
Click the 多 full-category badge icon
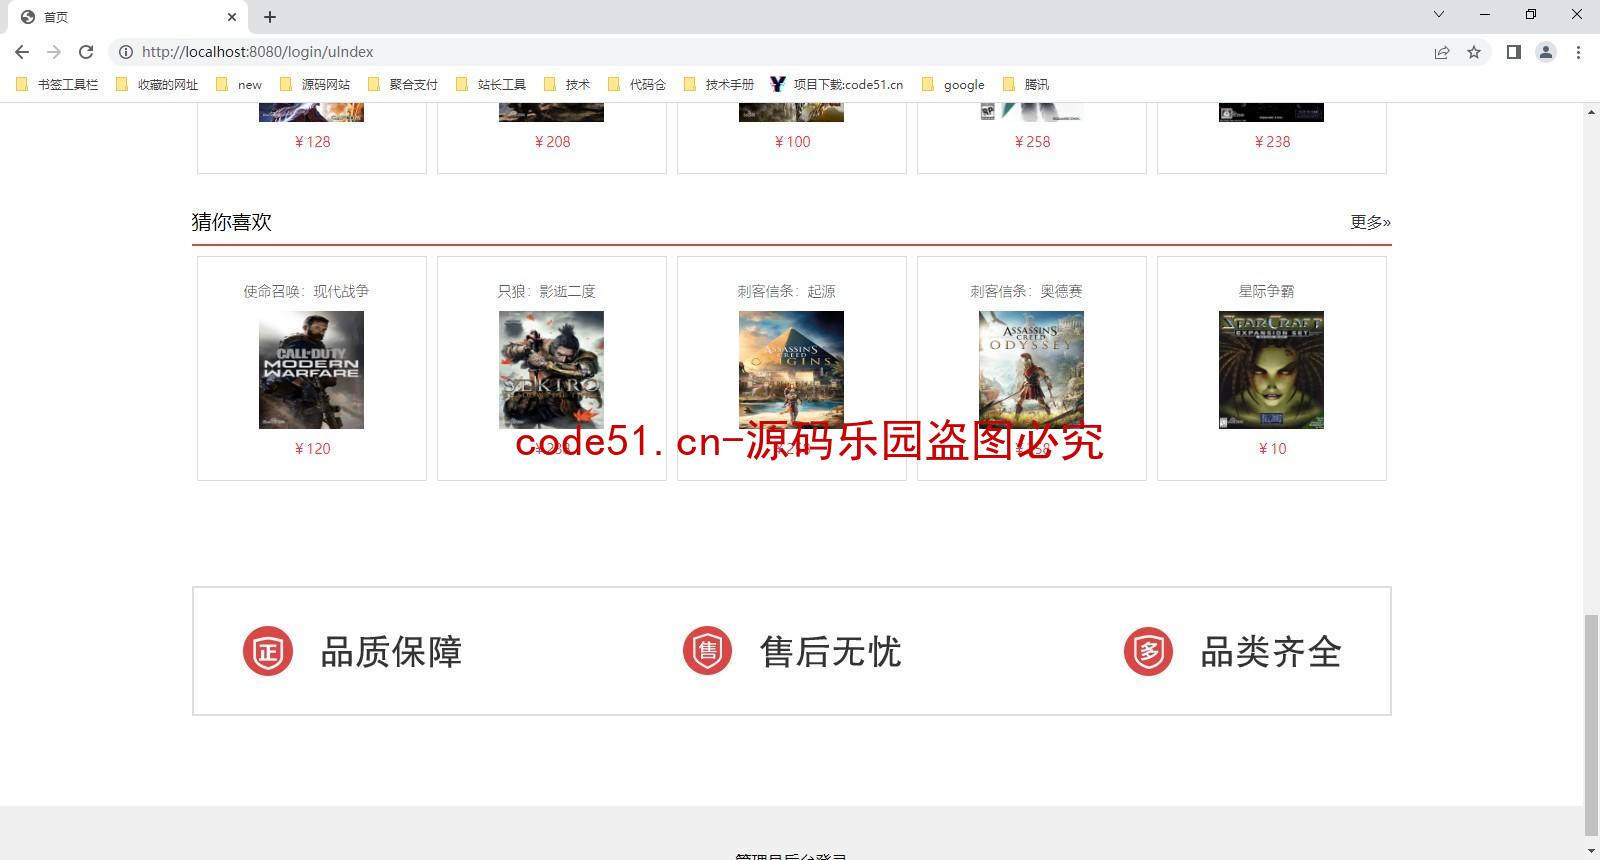click(1148, 651)
